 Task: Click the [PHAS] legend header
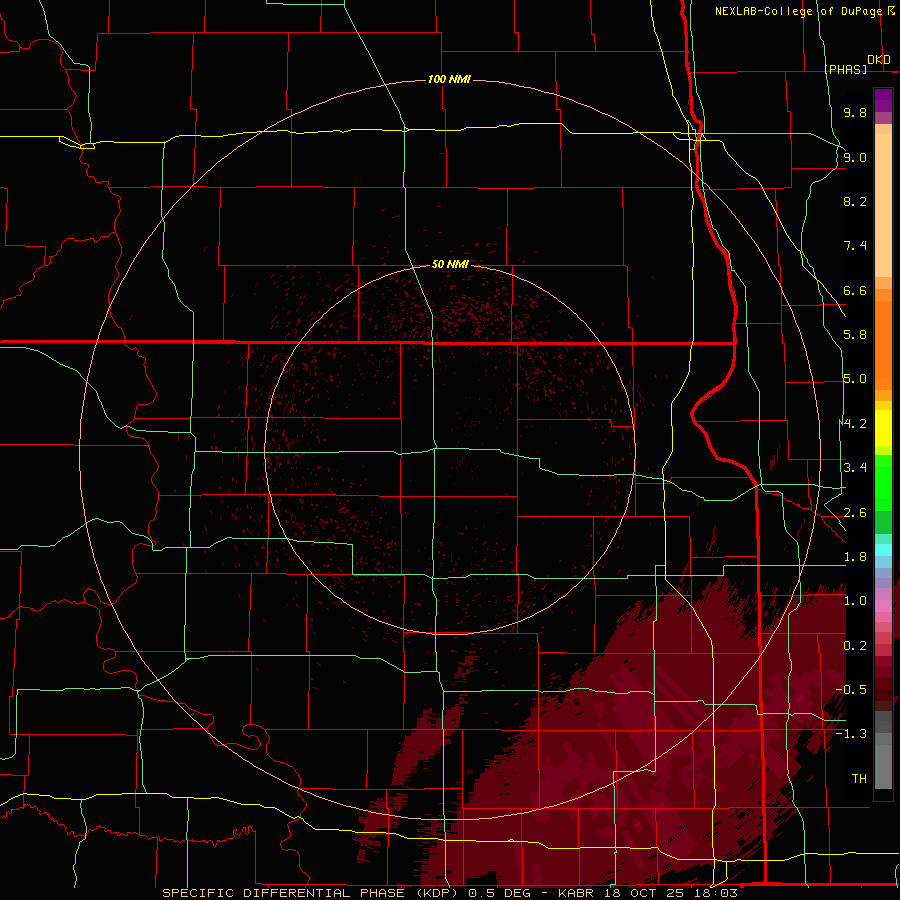845,69
